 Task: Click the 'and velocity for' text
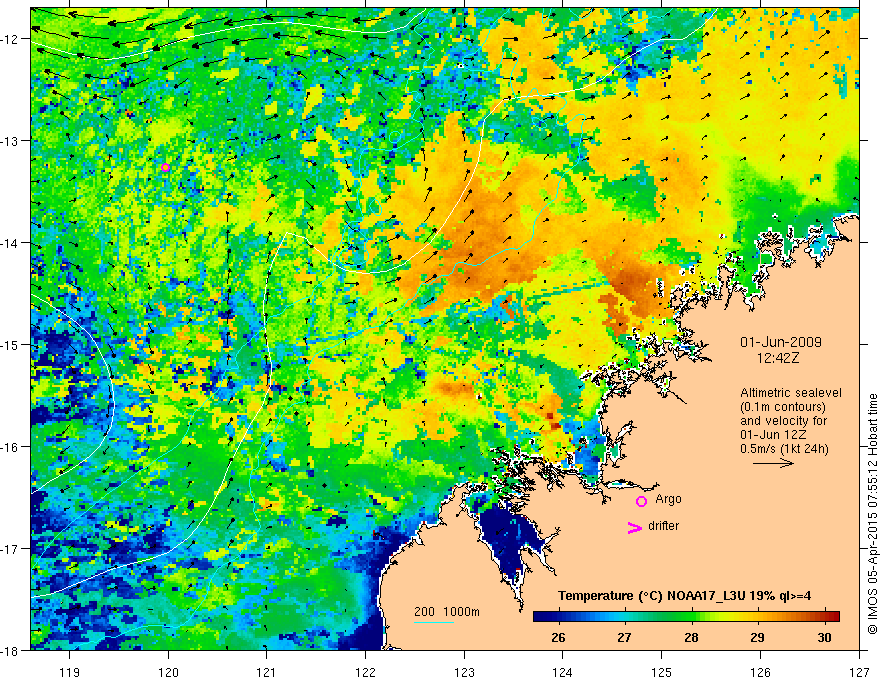click(x=783, y=420)
